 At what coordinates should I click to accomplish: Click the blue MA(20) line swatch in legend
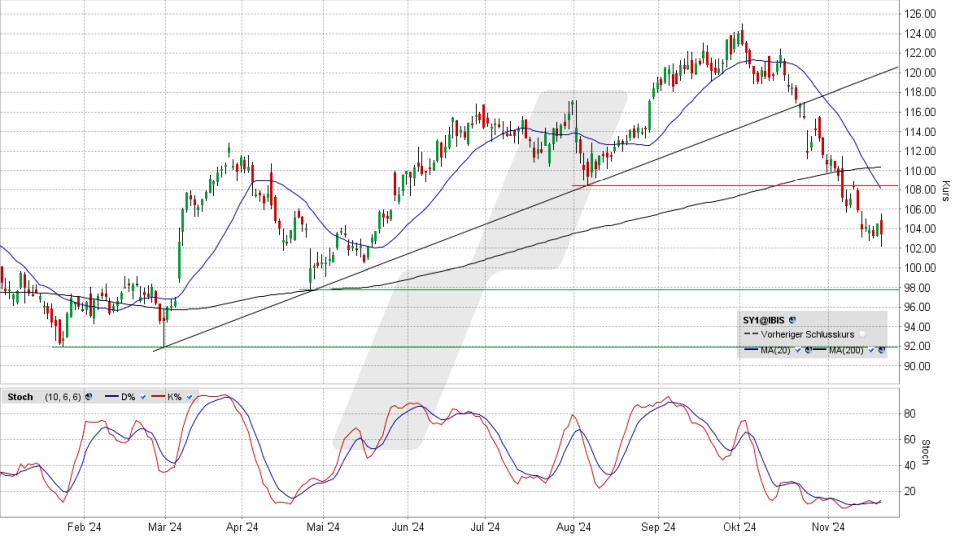(x=751, y=349)
